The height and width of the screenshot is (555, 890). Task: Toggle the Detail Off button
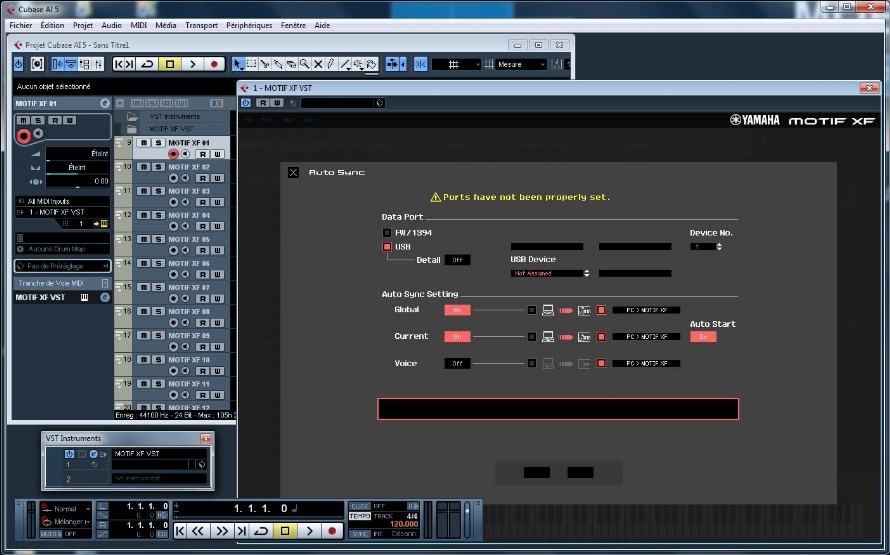point(457,260)
